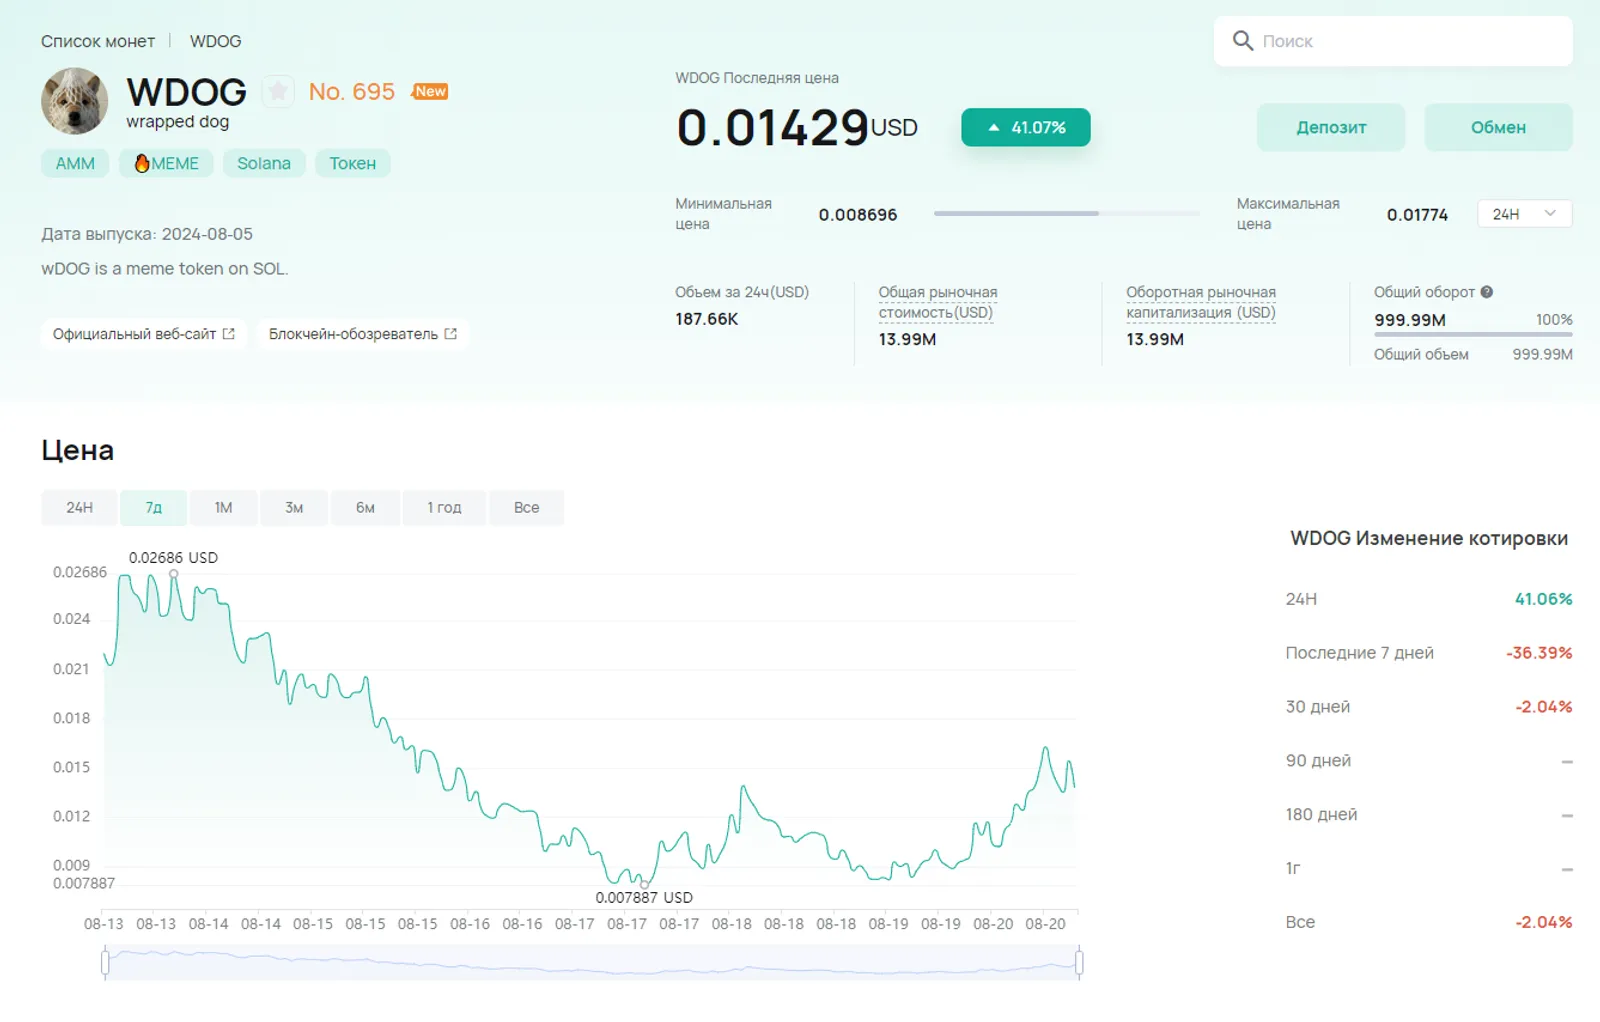Click the No. 695 rank label
This screenshot has width=1600, height=1022.
coord(352,92)
